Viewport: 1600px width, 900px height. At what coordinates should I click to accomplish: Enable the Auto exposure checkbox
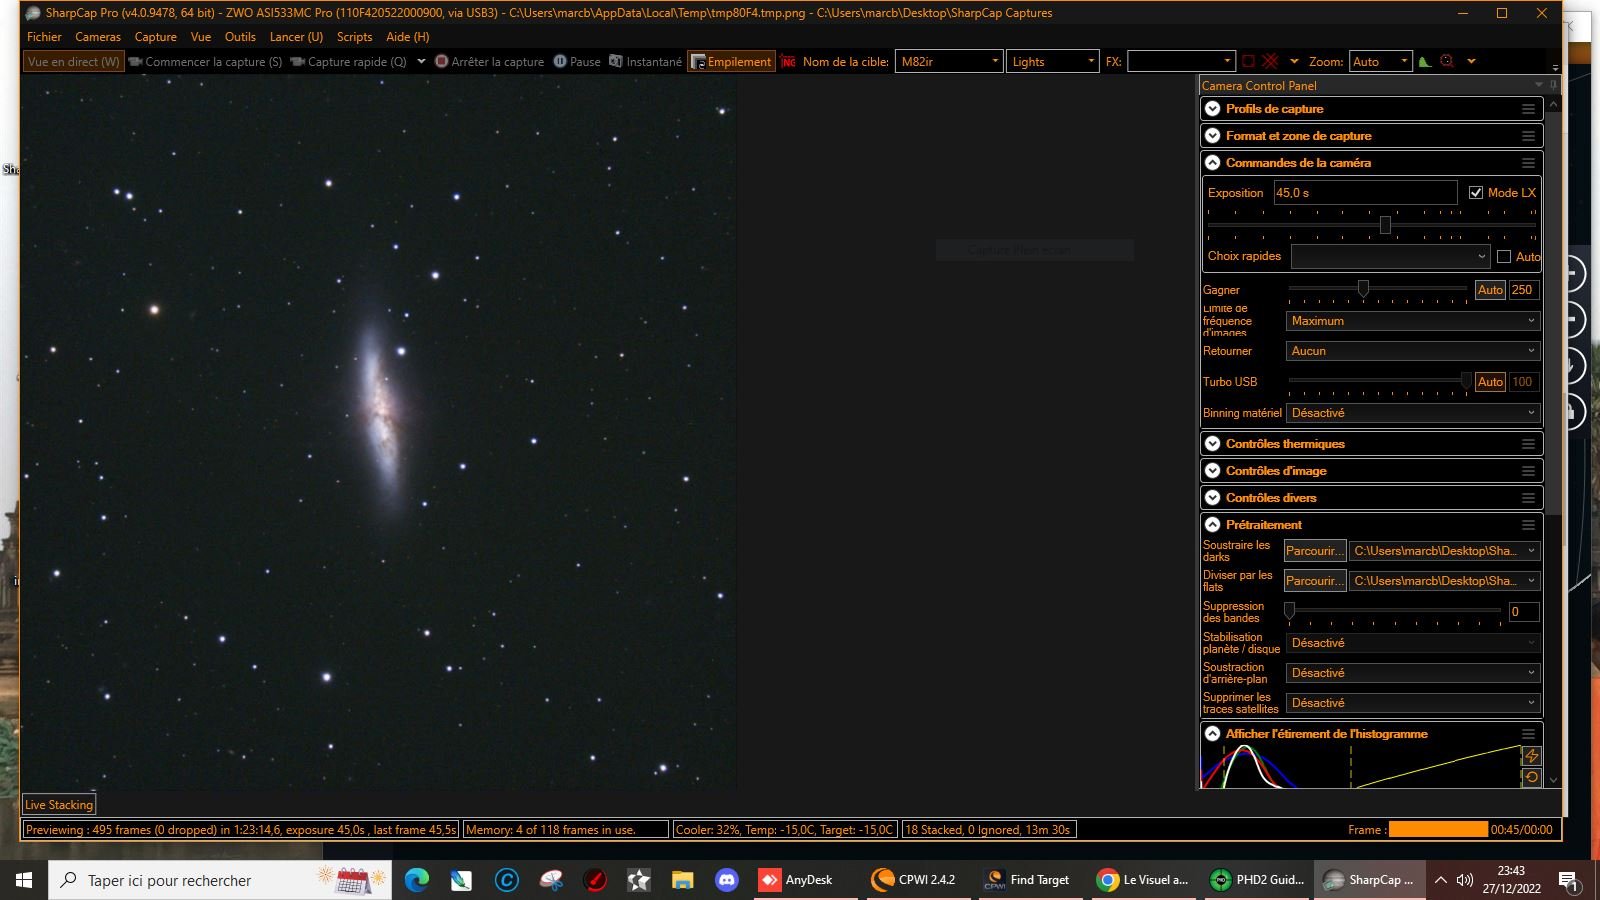pos(1504,257)
